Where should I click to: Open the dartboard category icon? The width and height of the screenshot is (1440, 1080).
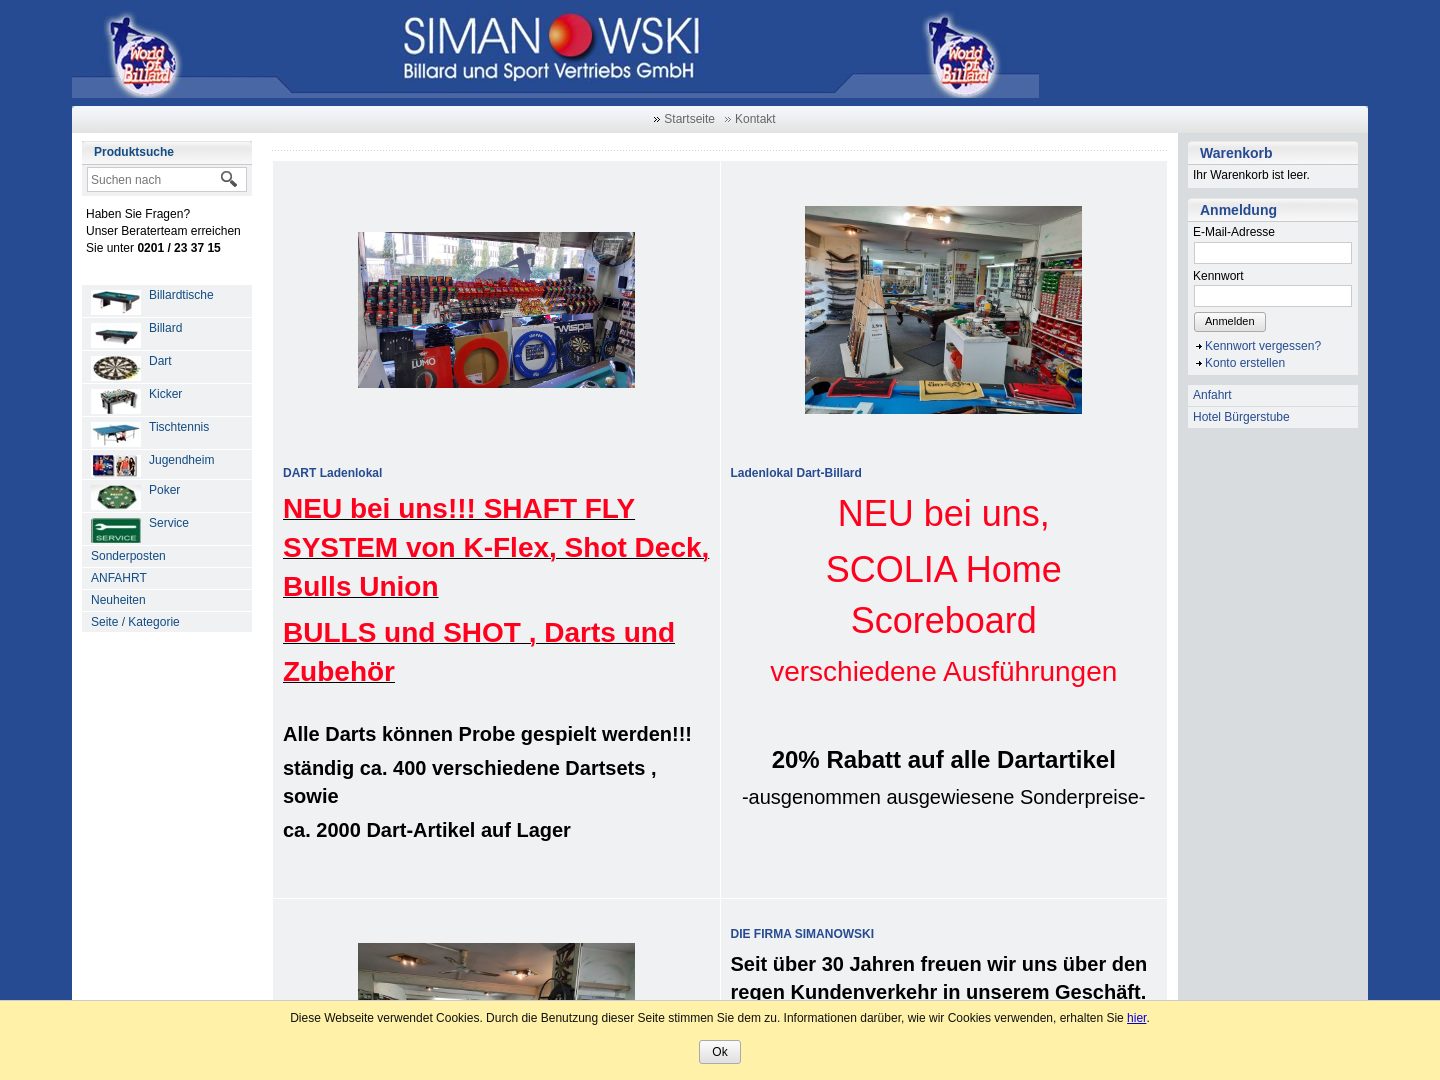pyautogui.click(x=116, y=367)
